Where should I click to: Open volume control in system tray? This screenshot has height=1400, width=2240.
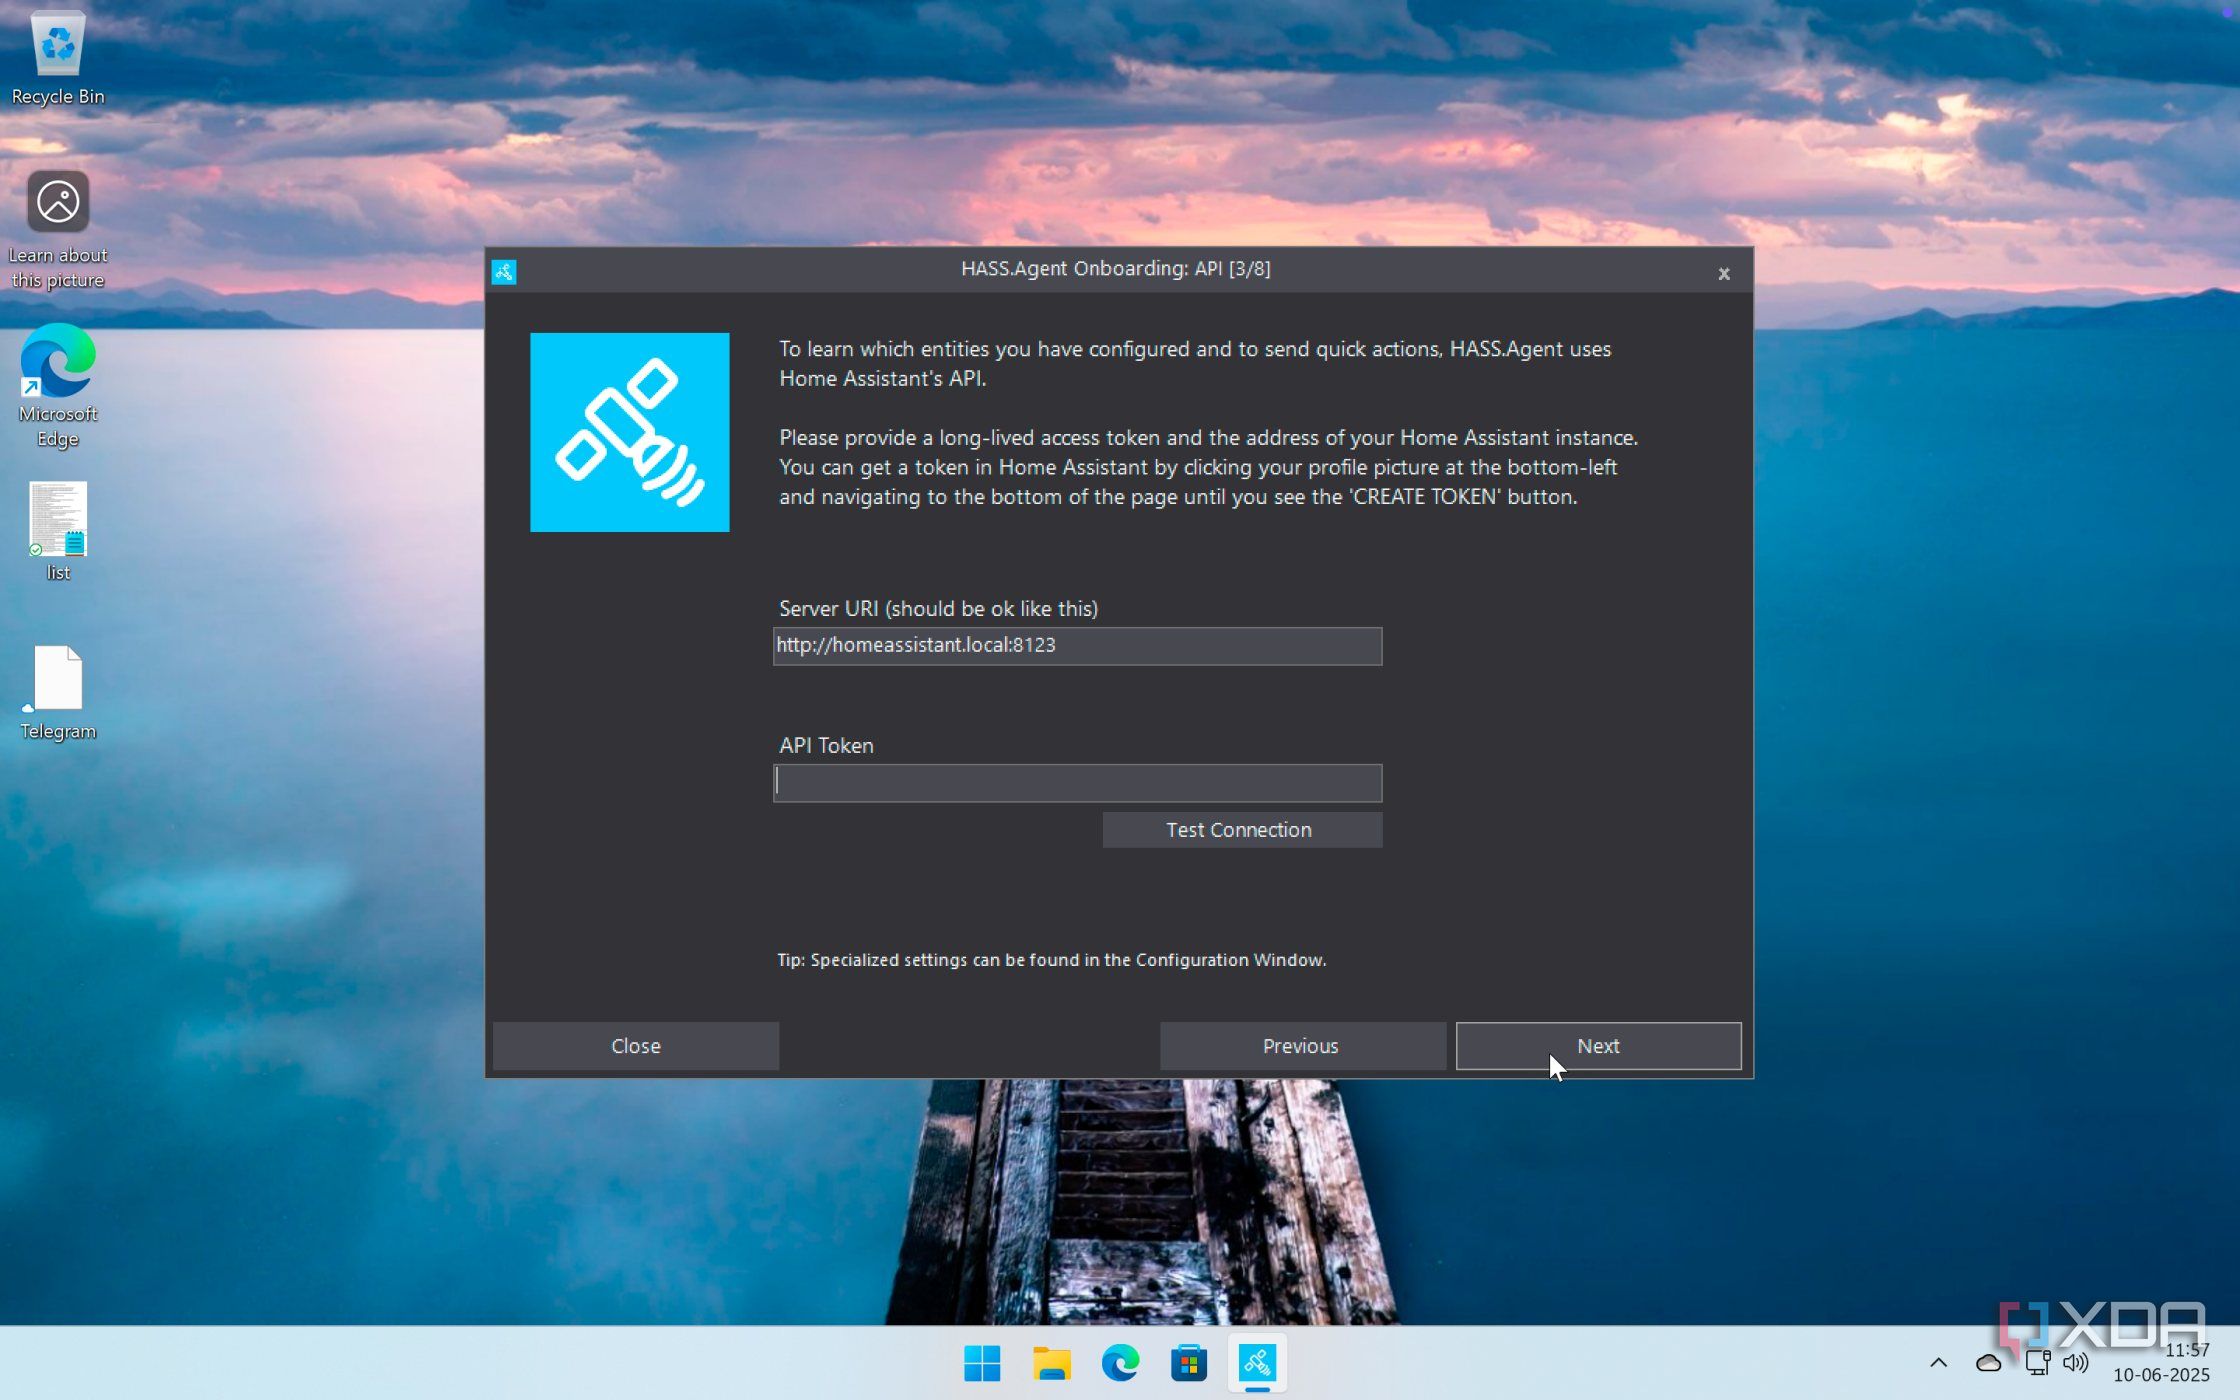2076,1362
